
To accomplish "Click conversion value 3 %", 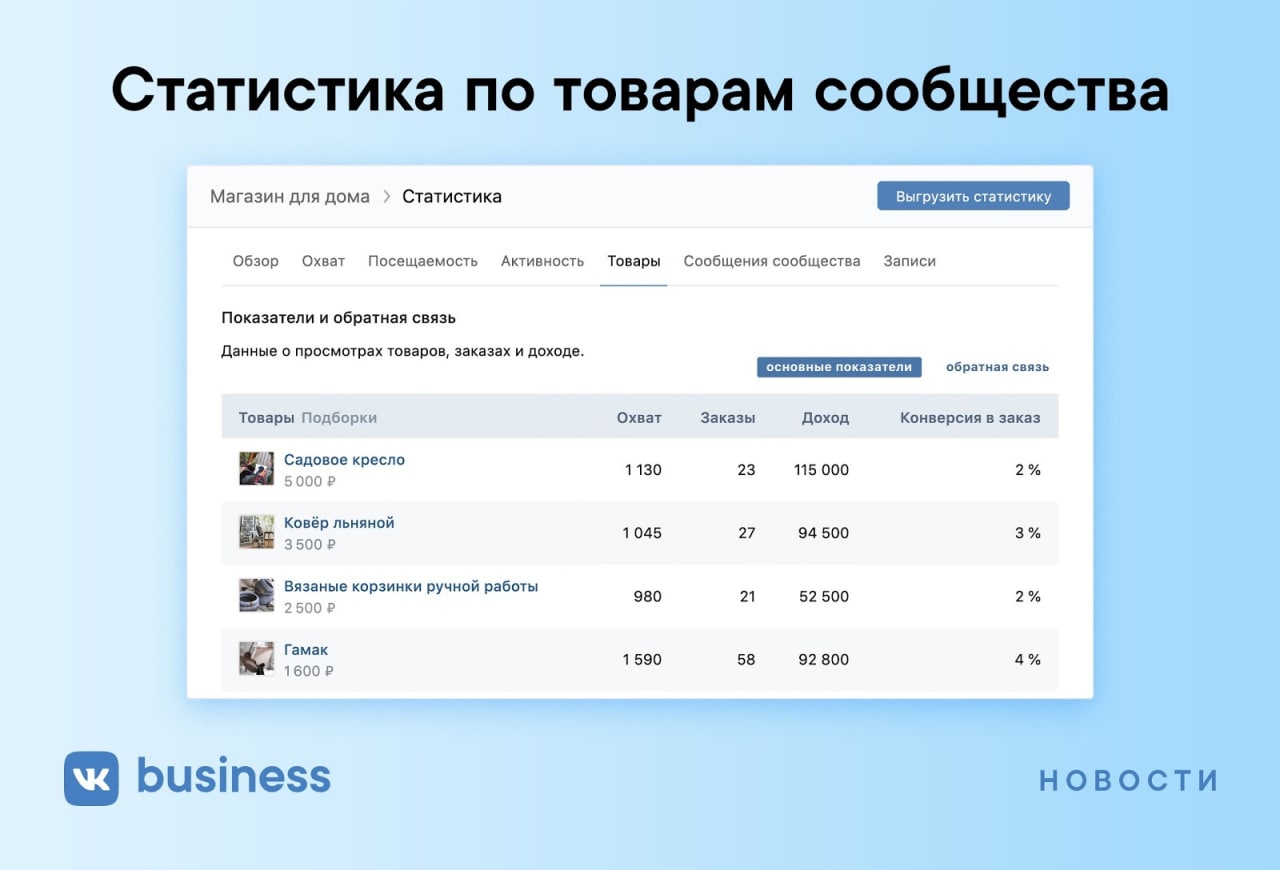I will coord(1028,533).
